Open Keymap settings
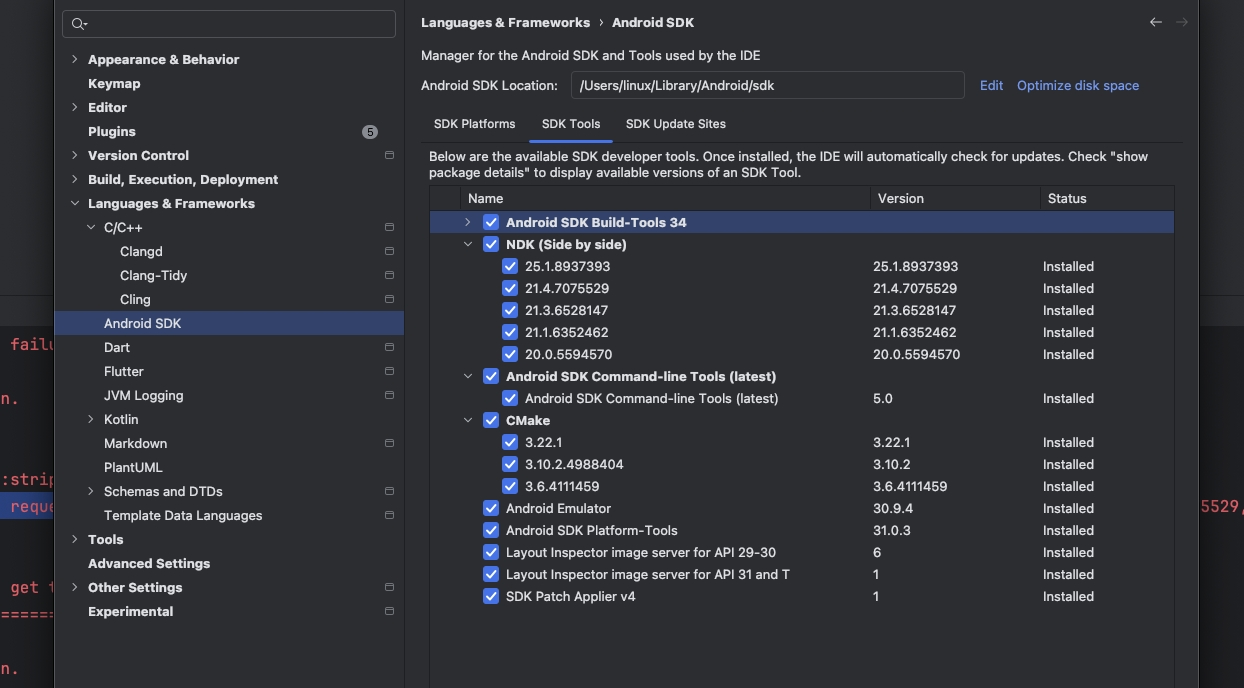1244x688 pixels. tap(114, 84)
